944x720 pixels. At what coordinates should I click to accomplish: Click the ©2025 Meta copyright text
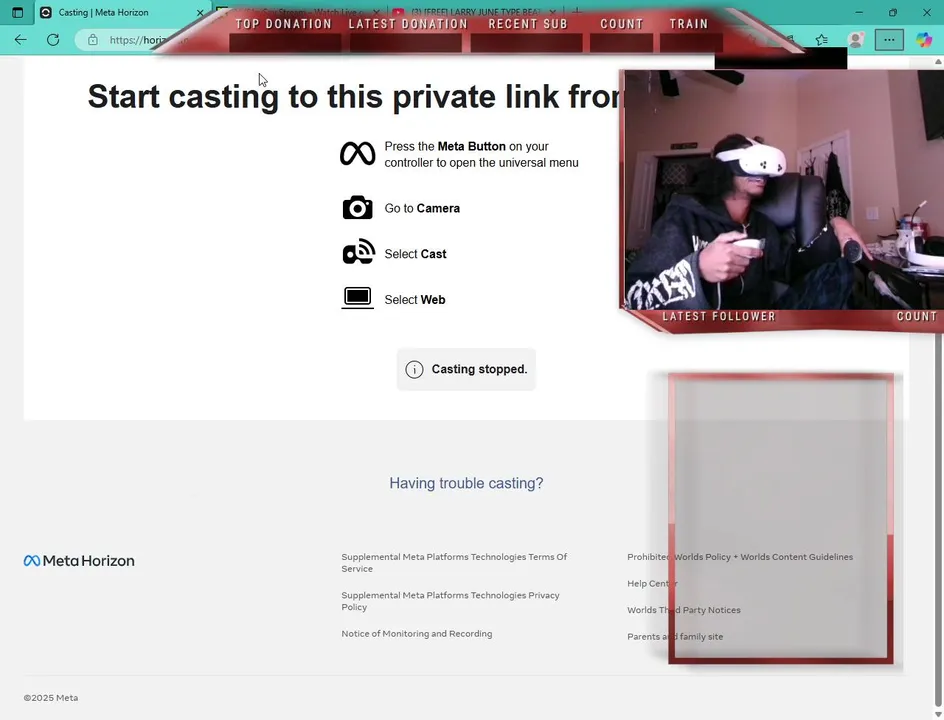[51, 698]
